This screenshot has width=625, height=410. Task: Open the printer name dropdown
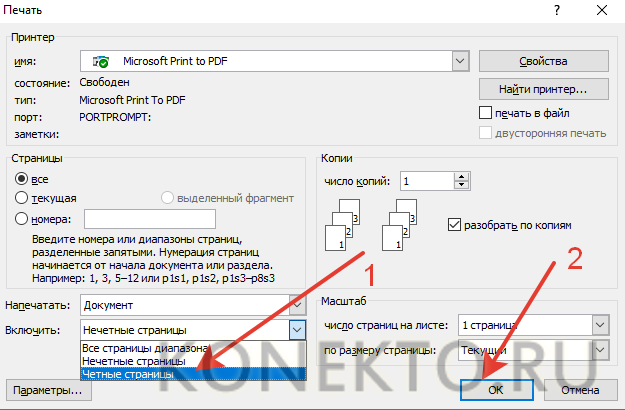click(459, 61)
